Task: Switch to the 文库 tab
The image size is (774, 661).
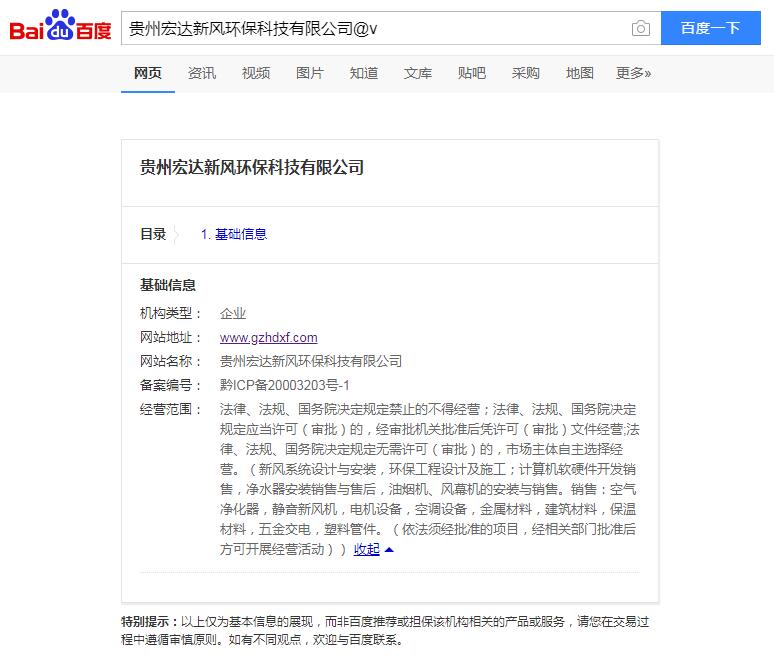Action: point(418,73)
